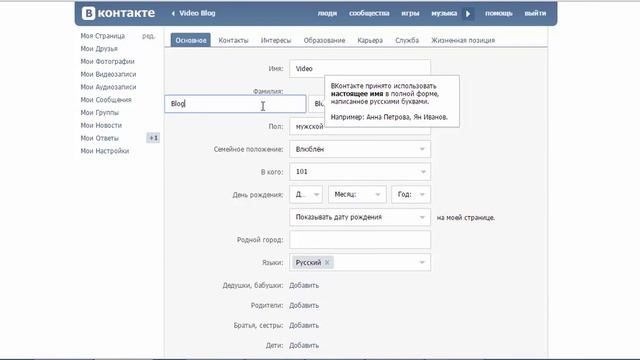640x360 pixels.
Task: Open the помощь header link
Action: tap(498, 13)
